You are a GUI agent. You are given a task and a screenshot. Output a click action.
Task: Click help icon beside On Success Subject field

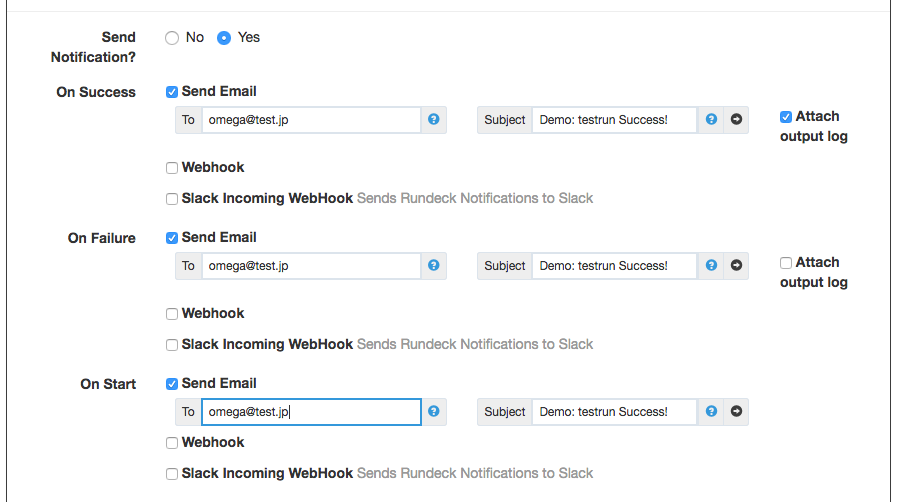pyautogui.click(x=711, y=120)
